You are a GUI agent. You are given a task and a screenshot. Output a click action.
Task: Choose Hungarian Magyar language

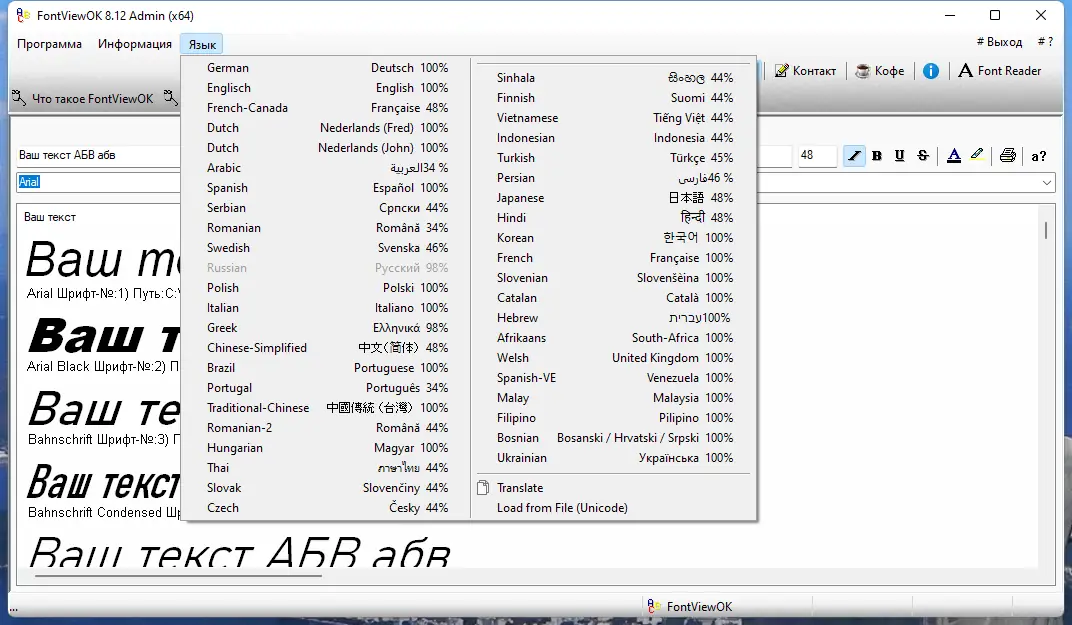[x=327, y=448]
